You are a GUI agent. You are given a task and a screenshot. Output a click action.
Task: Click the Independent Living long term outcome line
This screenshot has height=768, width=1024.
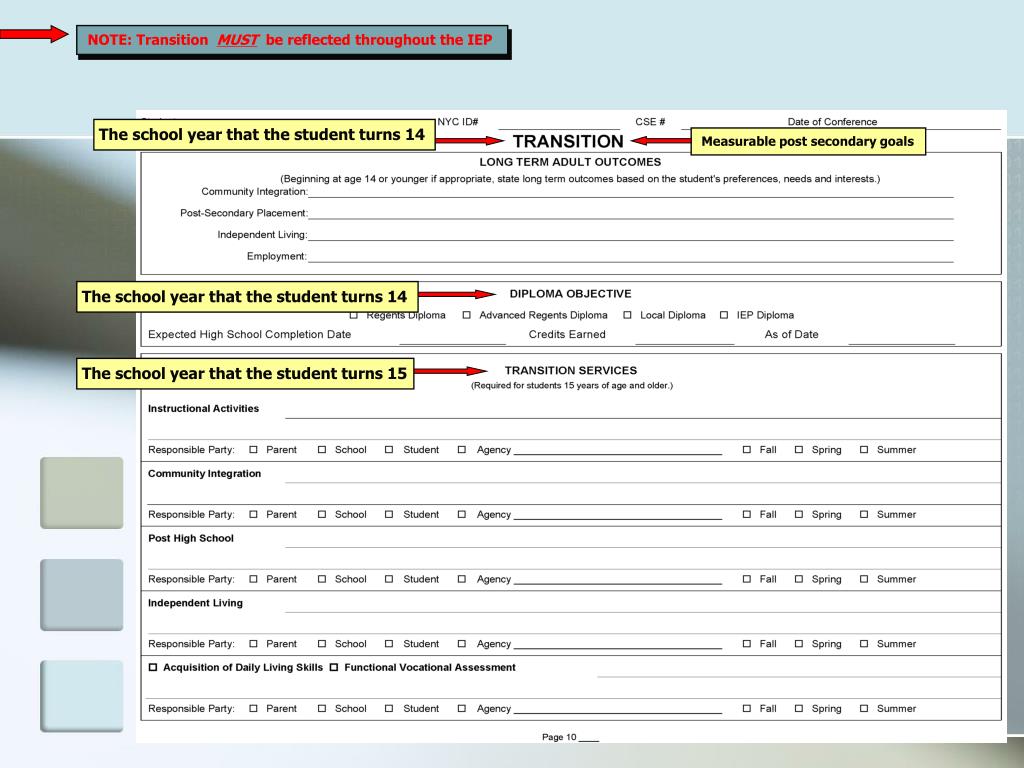click(x=631, y=235)
